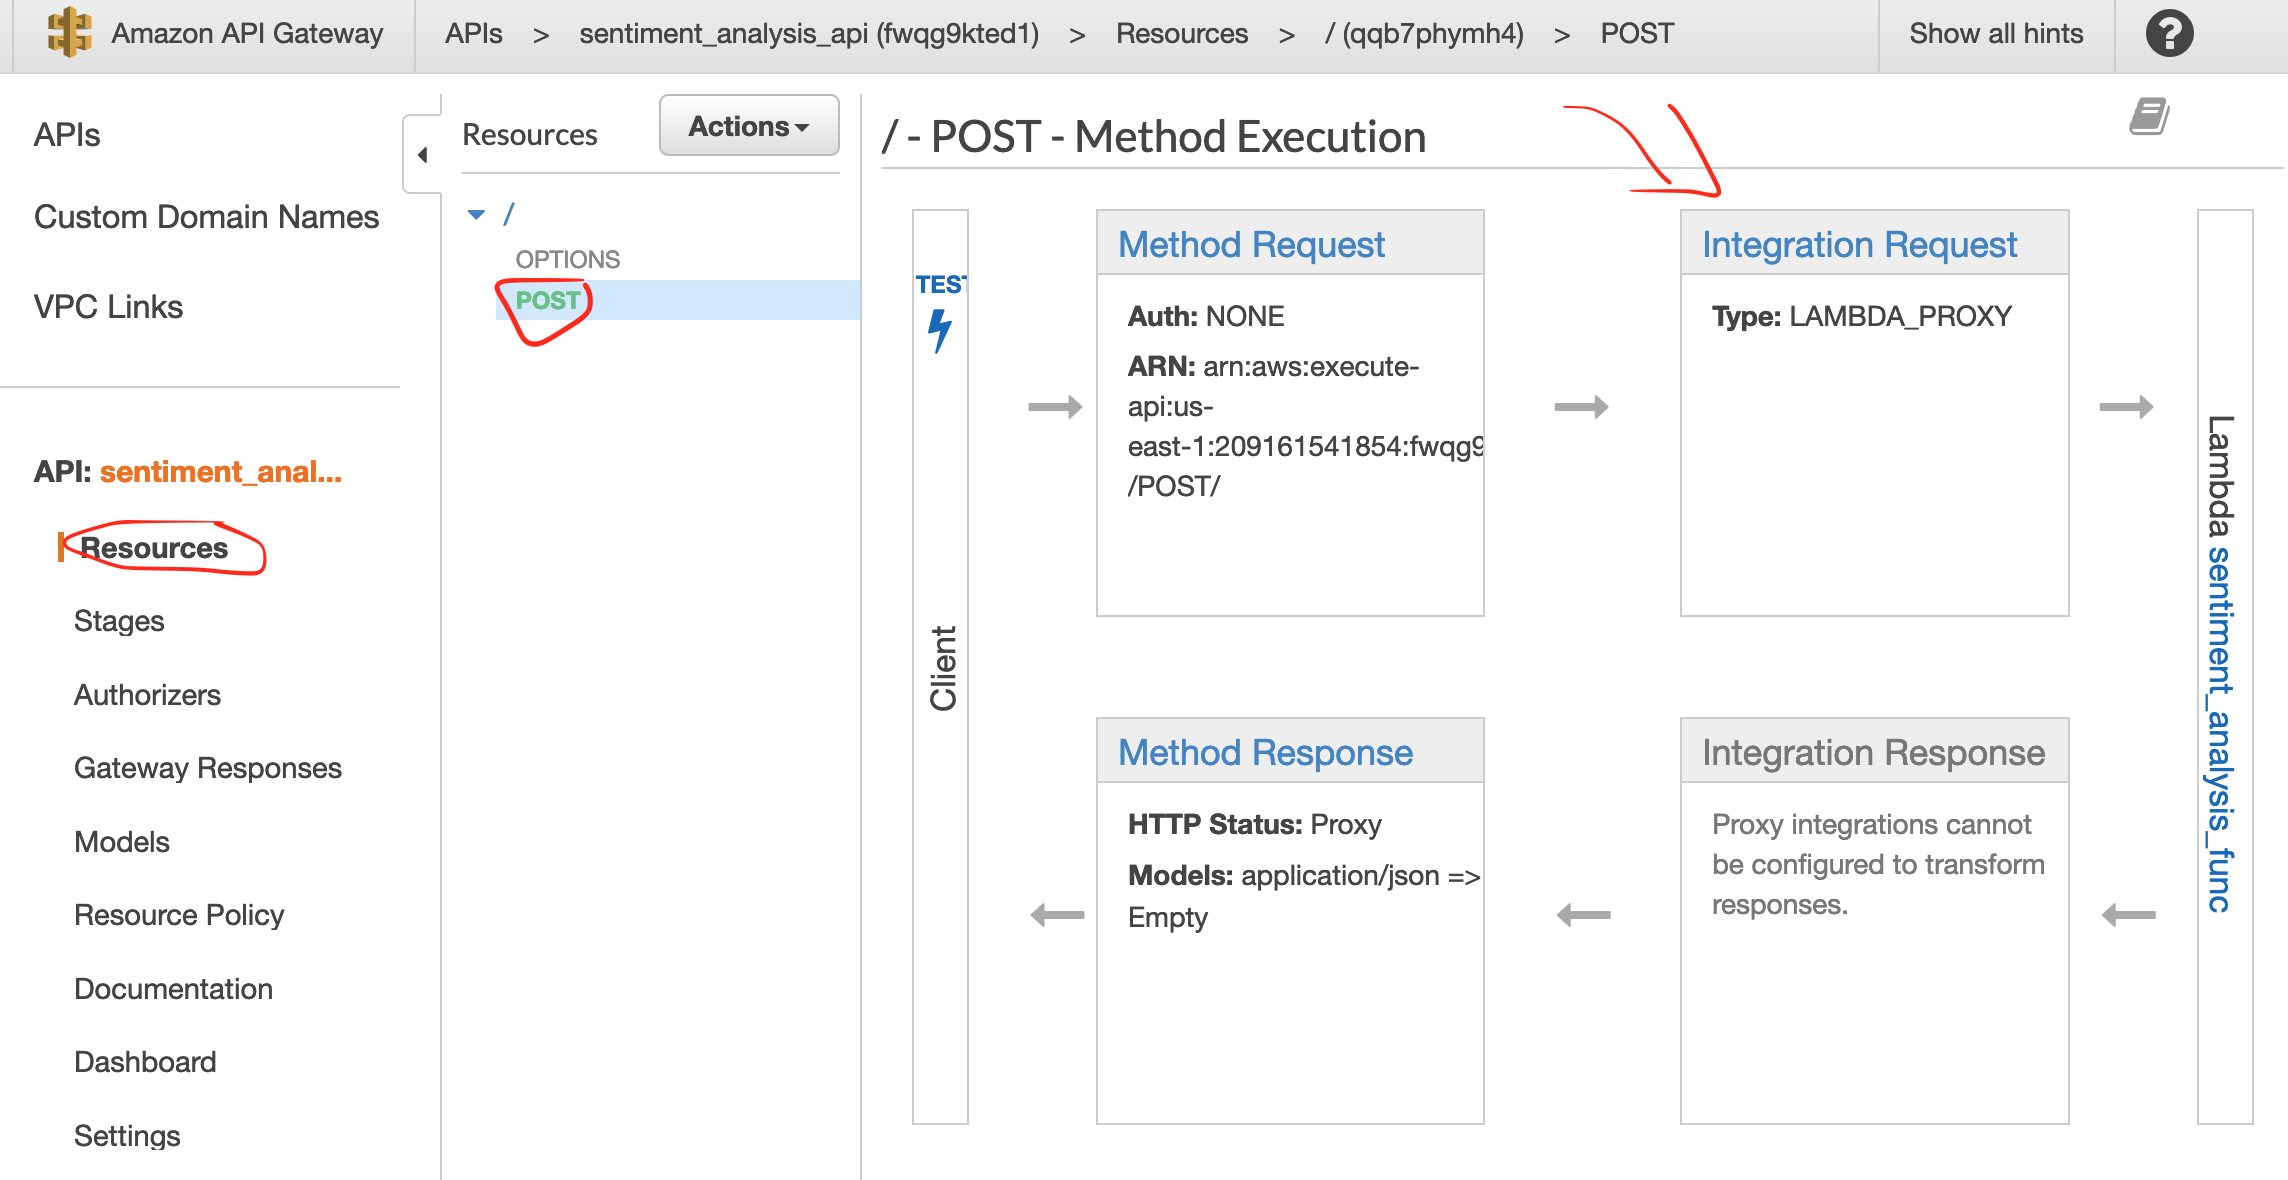Image resolution: width=2288 pixels, height=1180 pixels.
Task: Select the POST method in tree
Action: point(547,300)
